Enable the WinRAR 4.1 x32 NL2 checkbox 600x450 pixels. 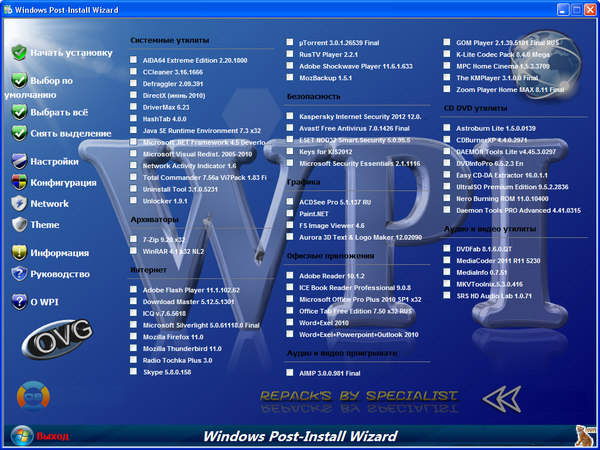(133, 251)
